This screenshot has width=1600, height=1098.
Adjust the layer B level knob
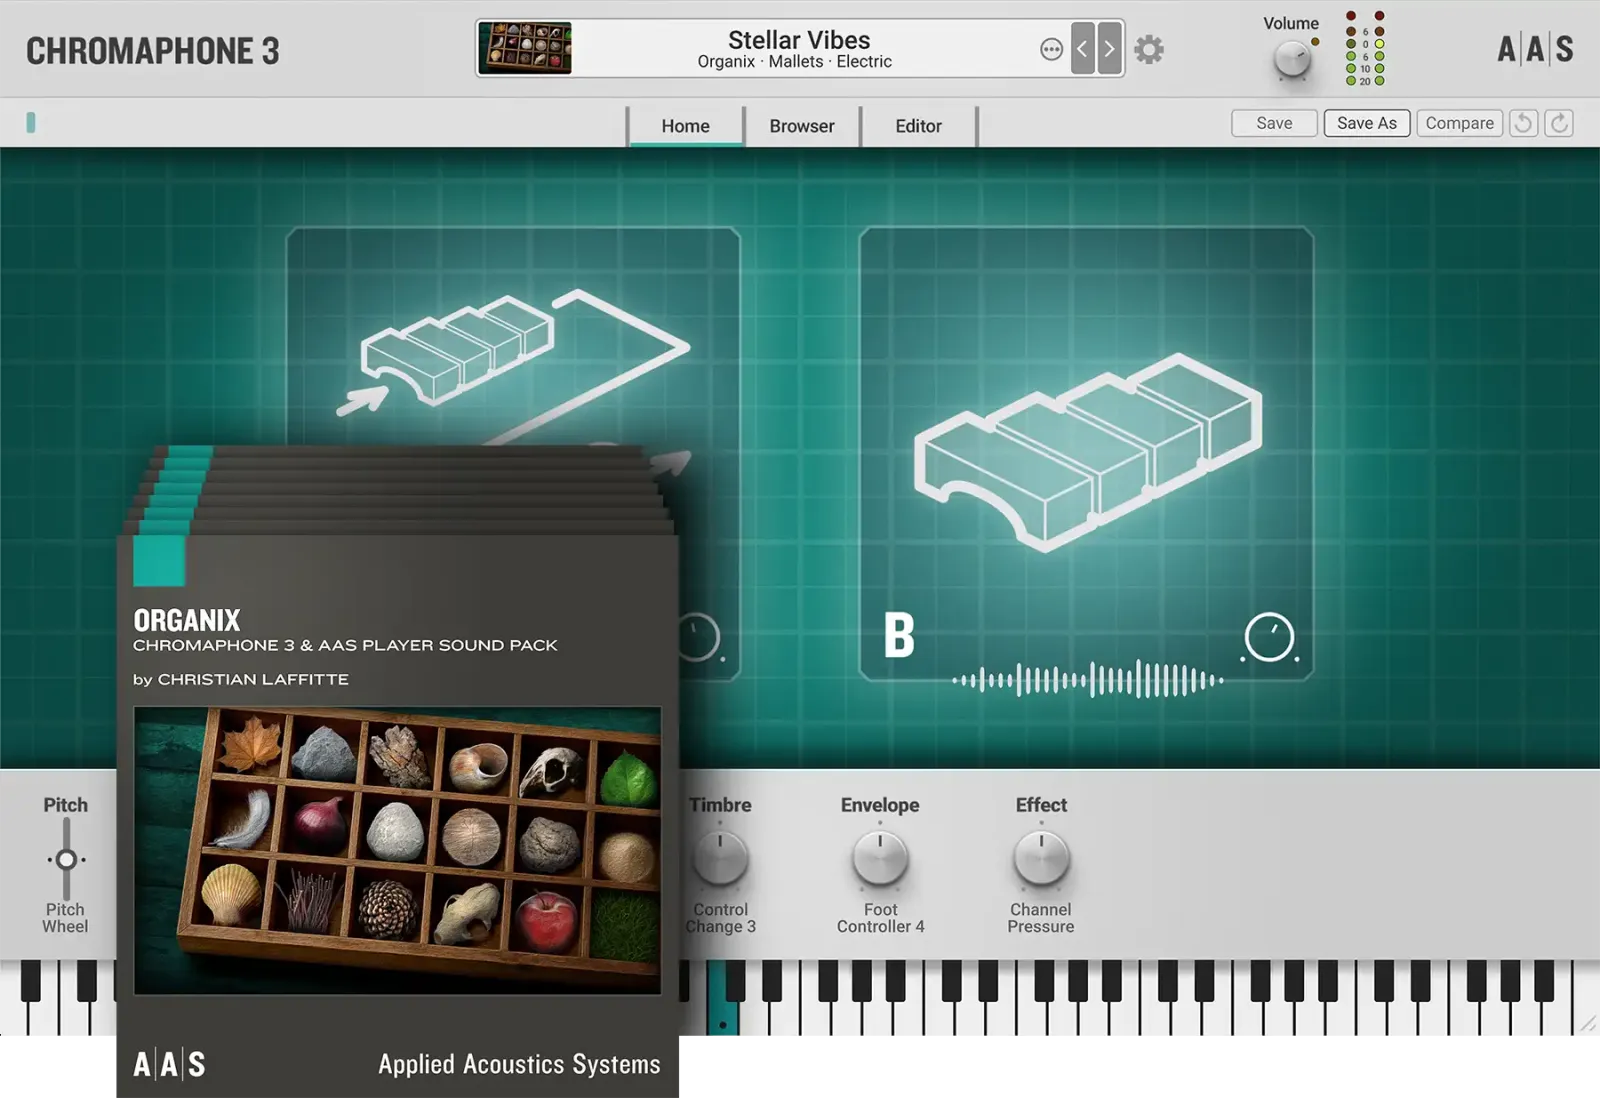click(1269, 637)
